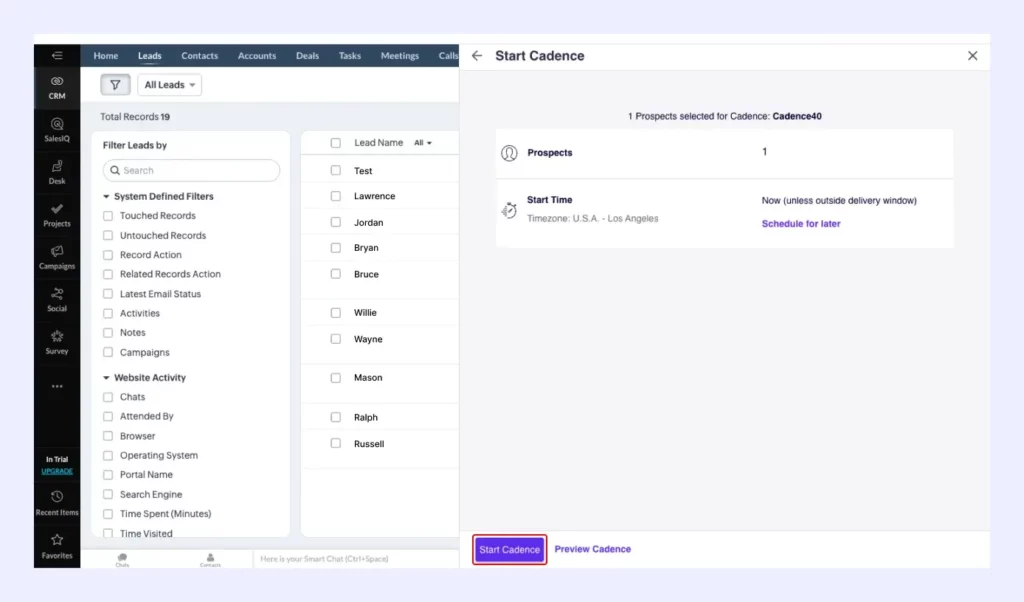1024x602 pixels.
Task: Go to the Tasks tab
Action: (x=349, y=55)
